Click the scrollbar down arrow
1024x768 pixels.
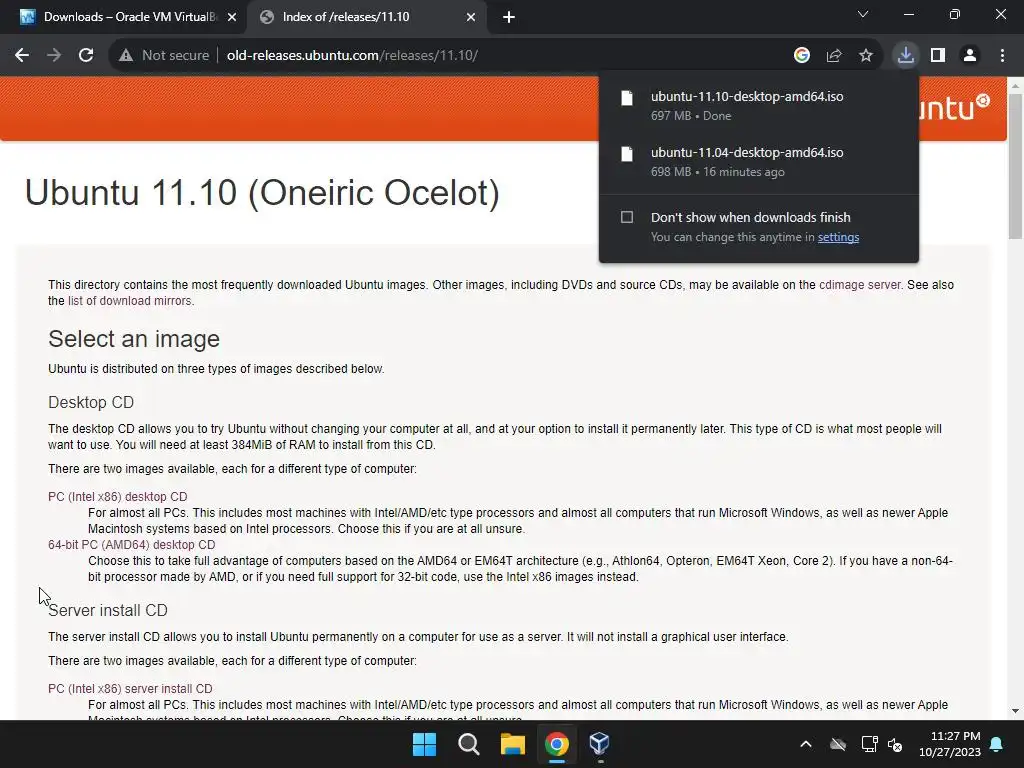point(1016,711)
